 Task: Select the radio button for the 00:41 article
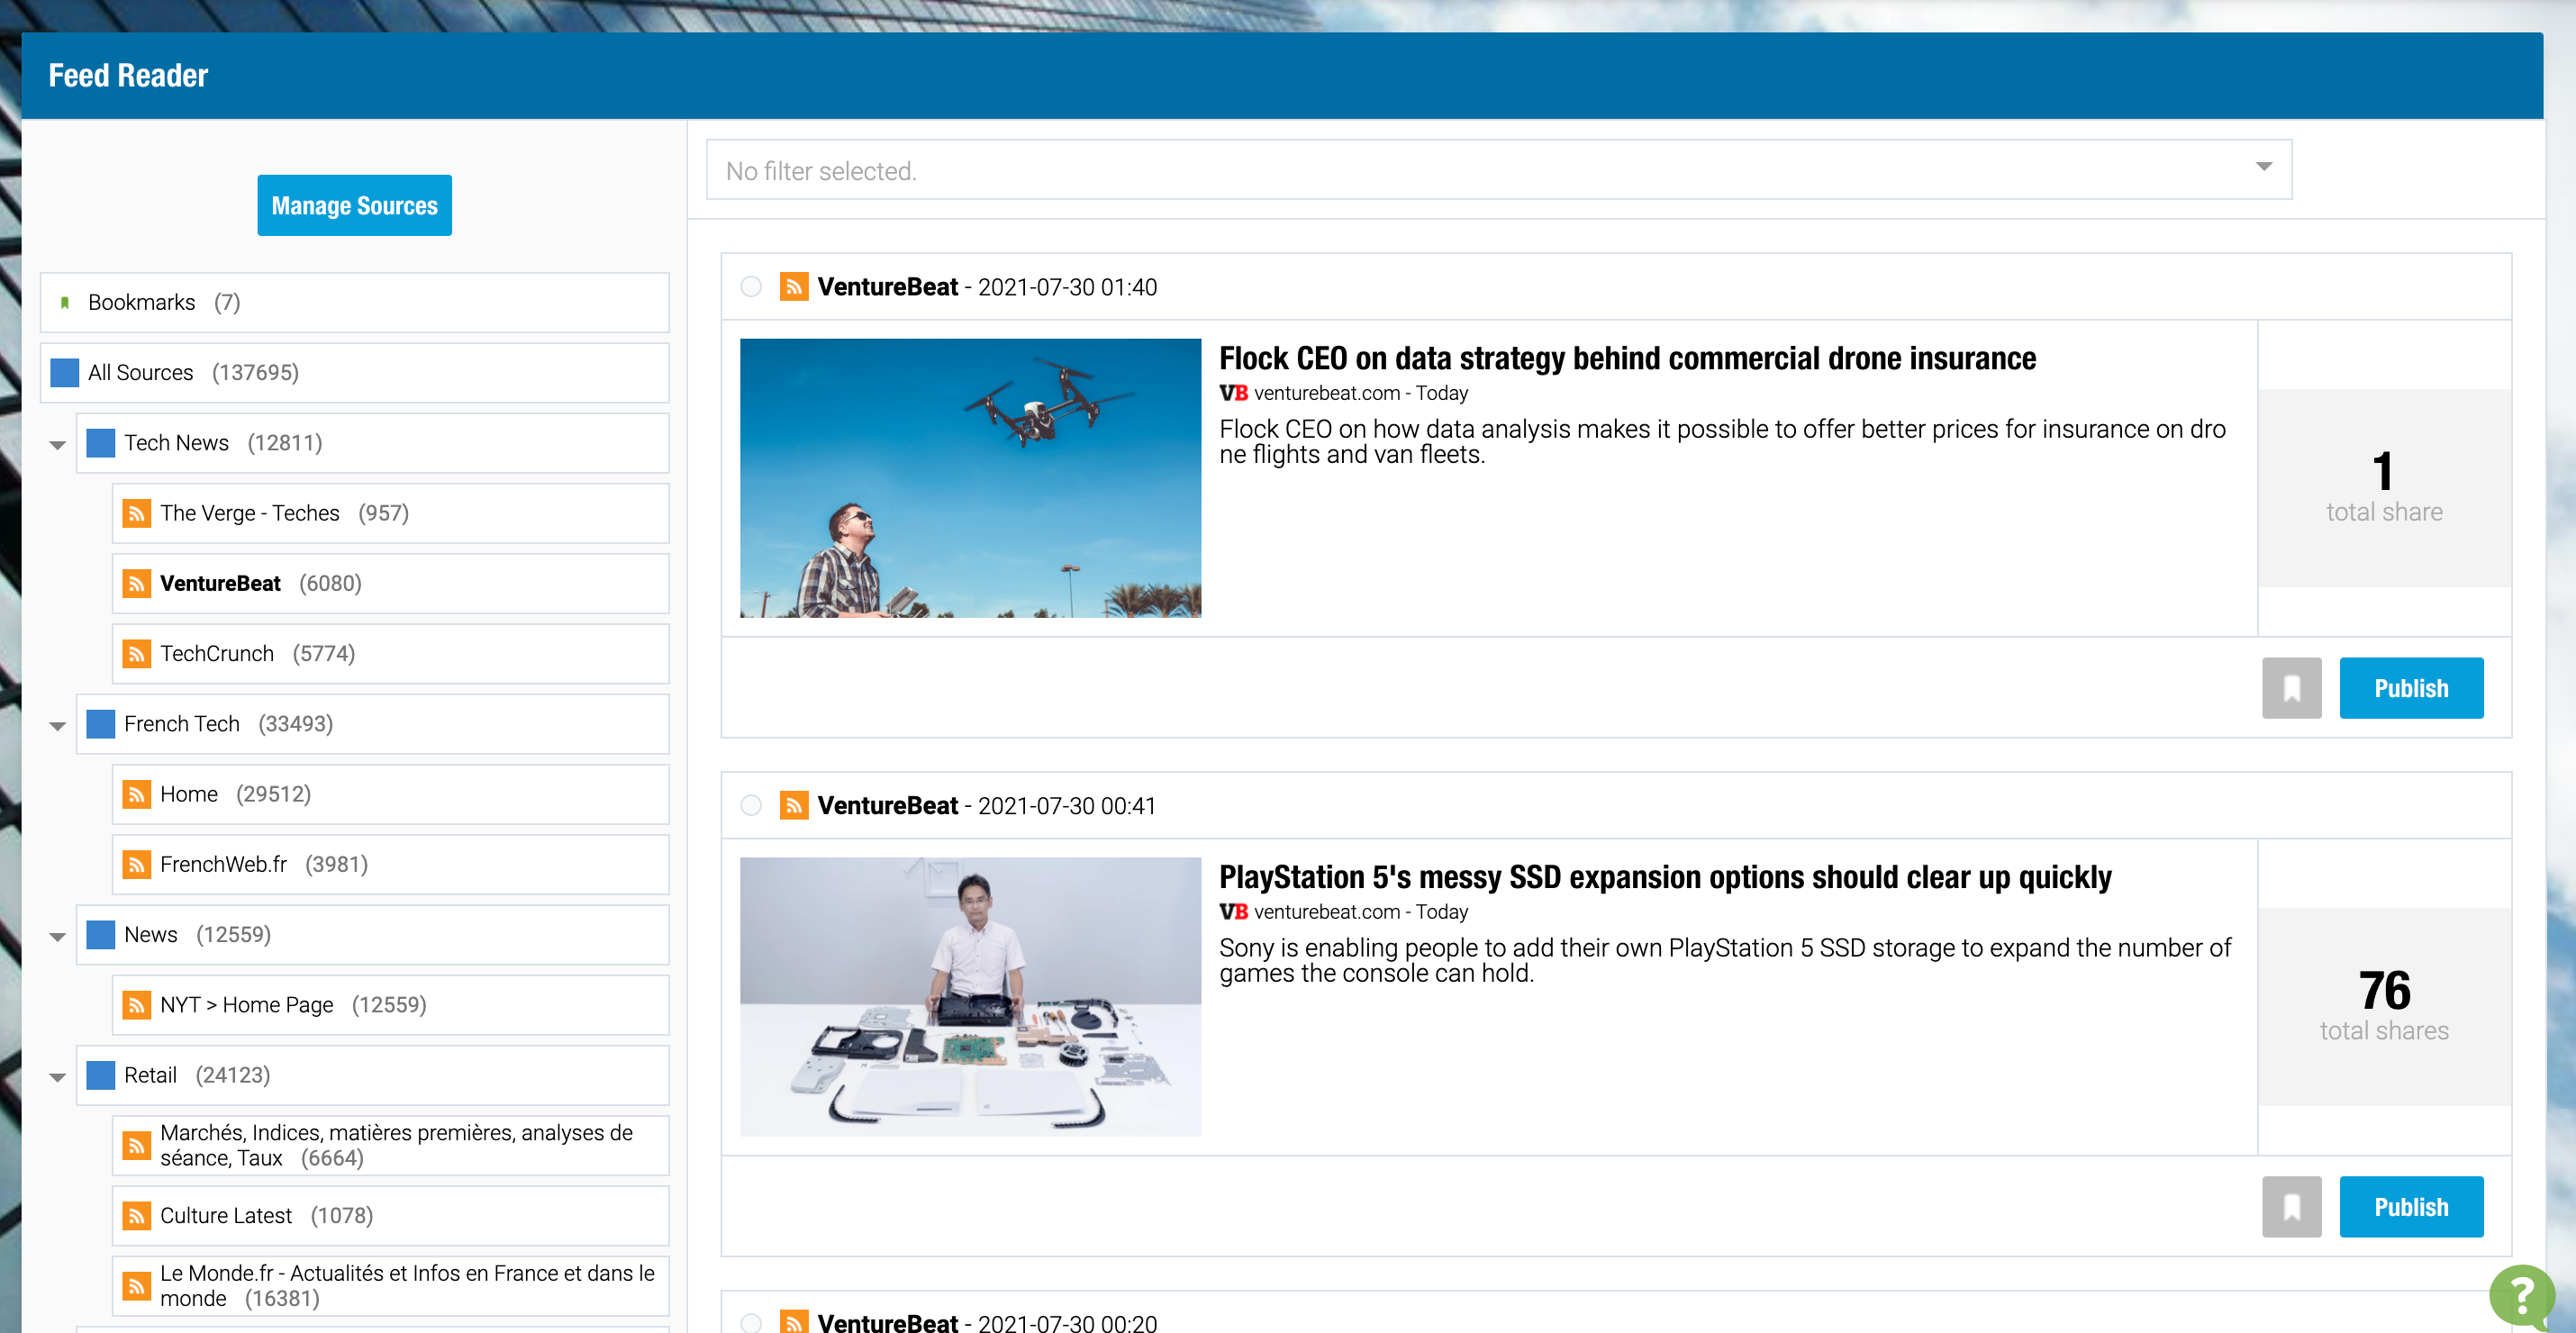(751, 806)
